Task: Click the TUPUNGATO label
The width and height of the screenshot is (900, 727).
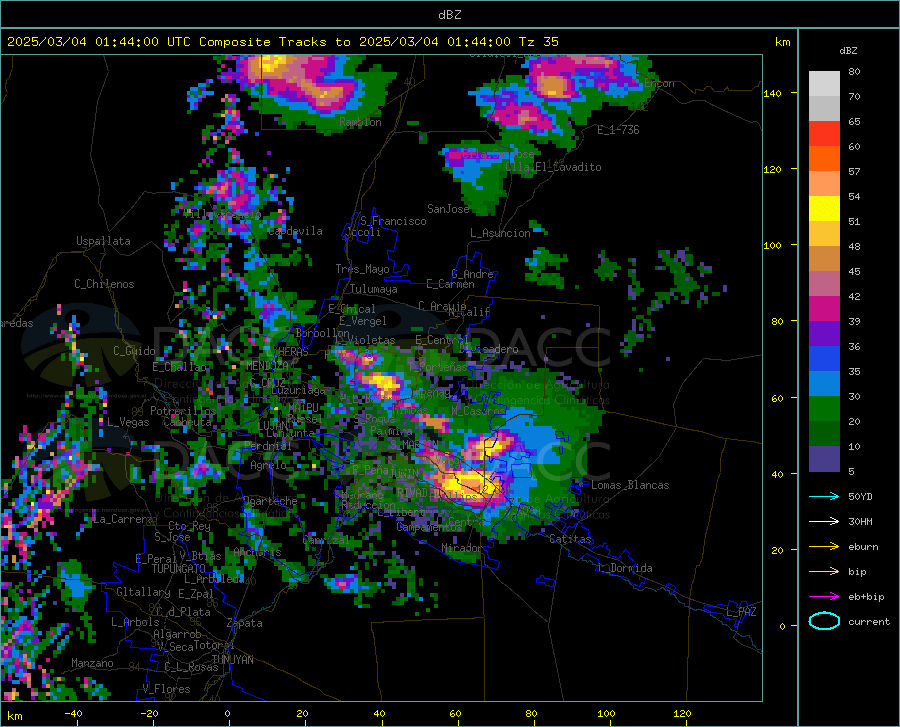Action: (x=179, y=569)
